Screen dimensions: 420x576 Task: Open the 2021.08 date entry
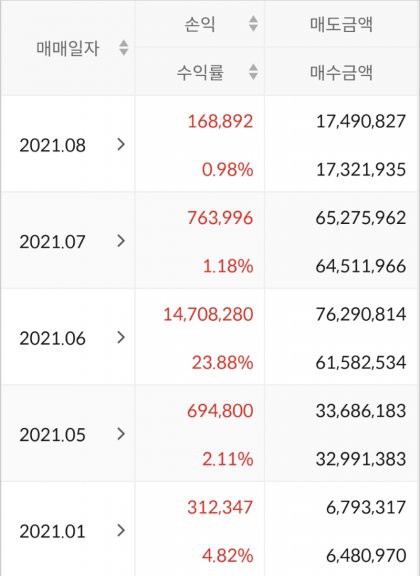(x=53, y=145)
